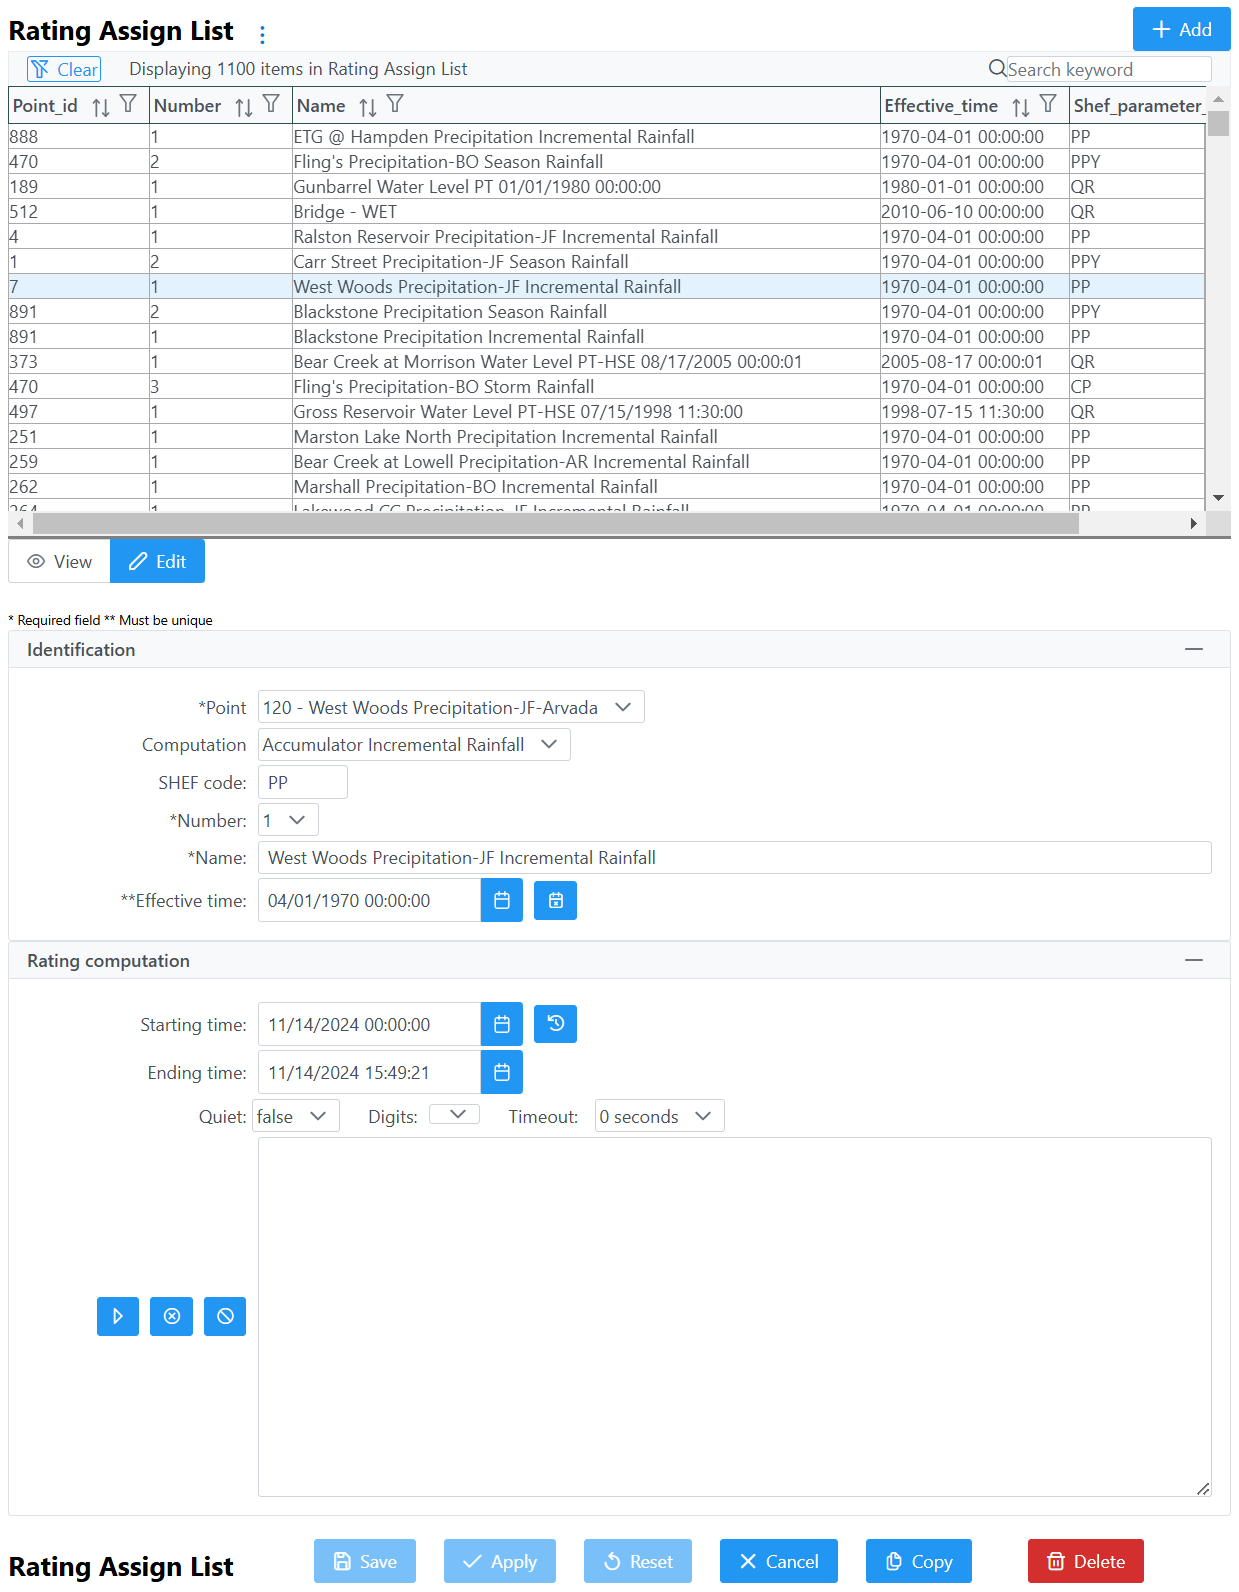
Task: Open the Number dropdown
Action: click(x=288, y=820)
